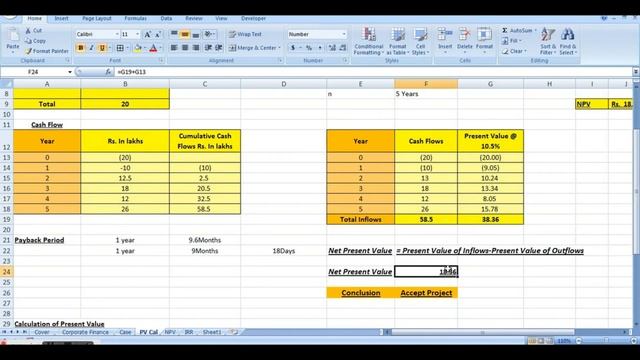640x360 pixels.
Task: Expand the Number format dropdown
Action: [344, 34]
